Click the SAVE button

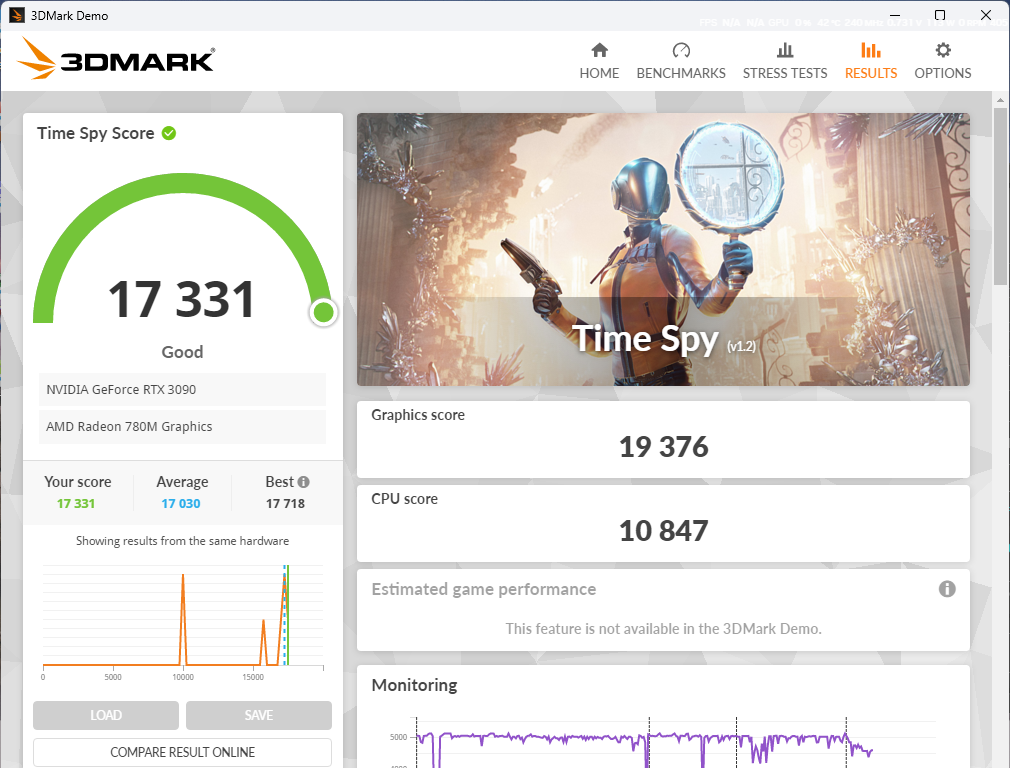(x=258, y=715)
